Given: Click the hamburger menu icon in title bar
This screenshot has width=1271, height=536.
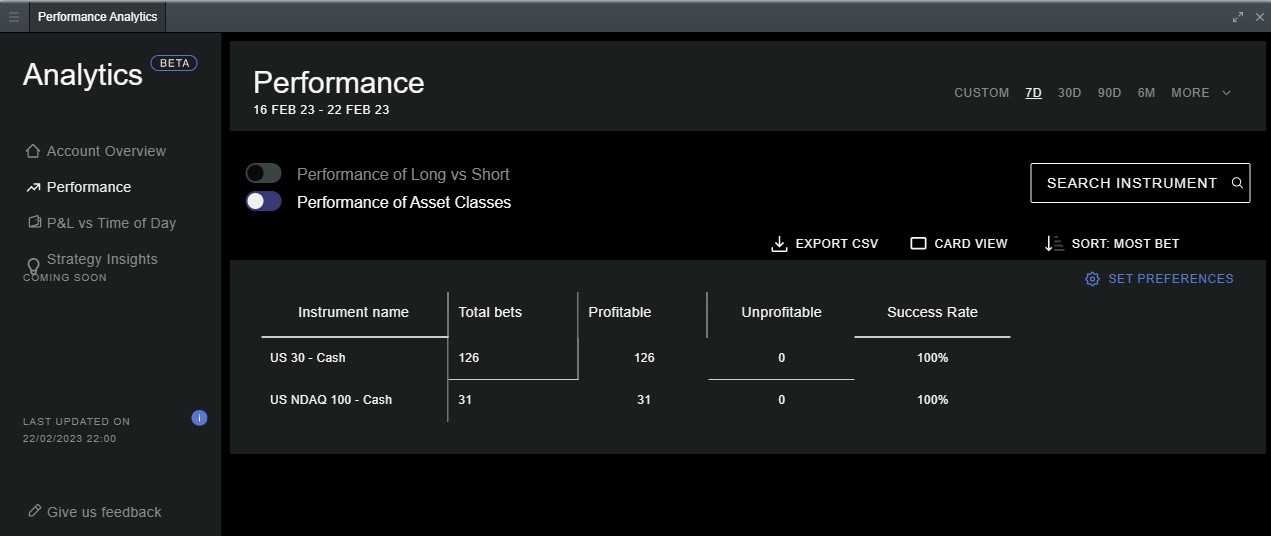Looking at the screenshot, I should coord(14,17).
